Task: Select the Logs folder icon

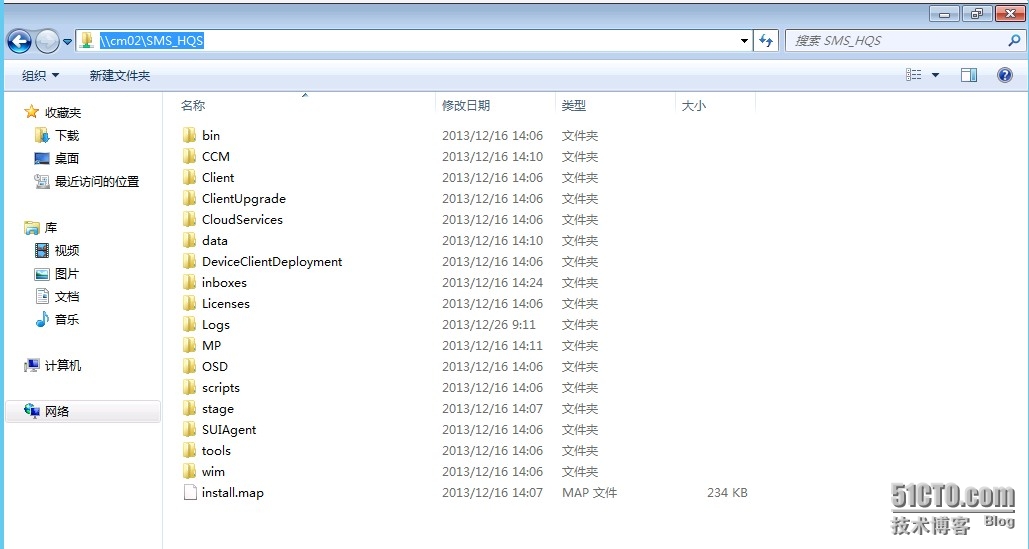Action: coord(189,324)
